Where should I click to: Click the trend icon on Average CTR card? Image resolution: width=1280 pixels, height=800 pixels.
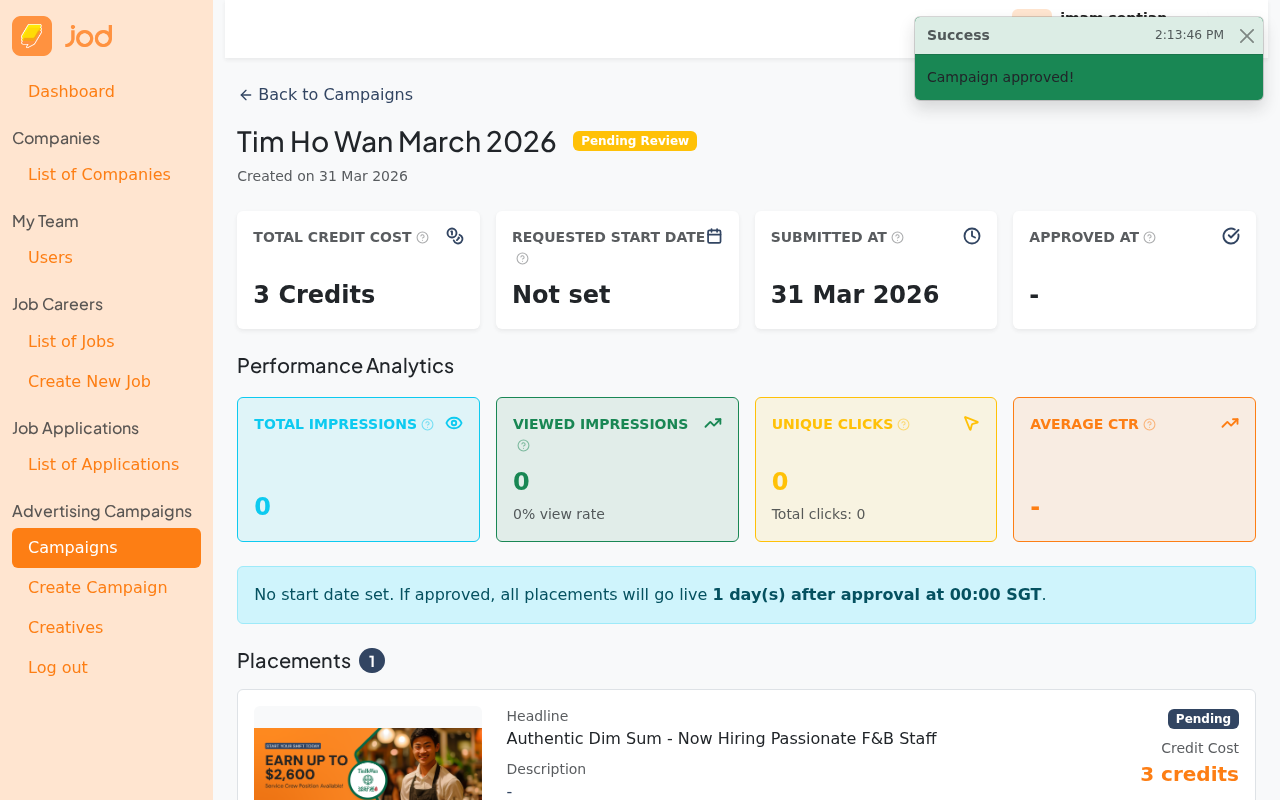[1230, 423]
